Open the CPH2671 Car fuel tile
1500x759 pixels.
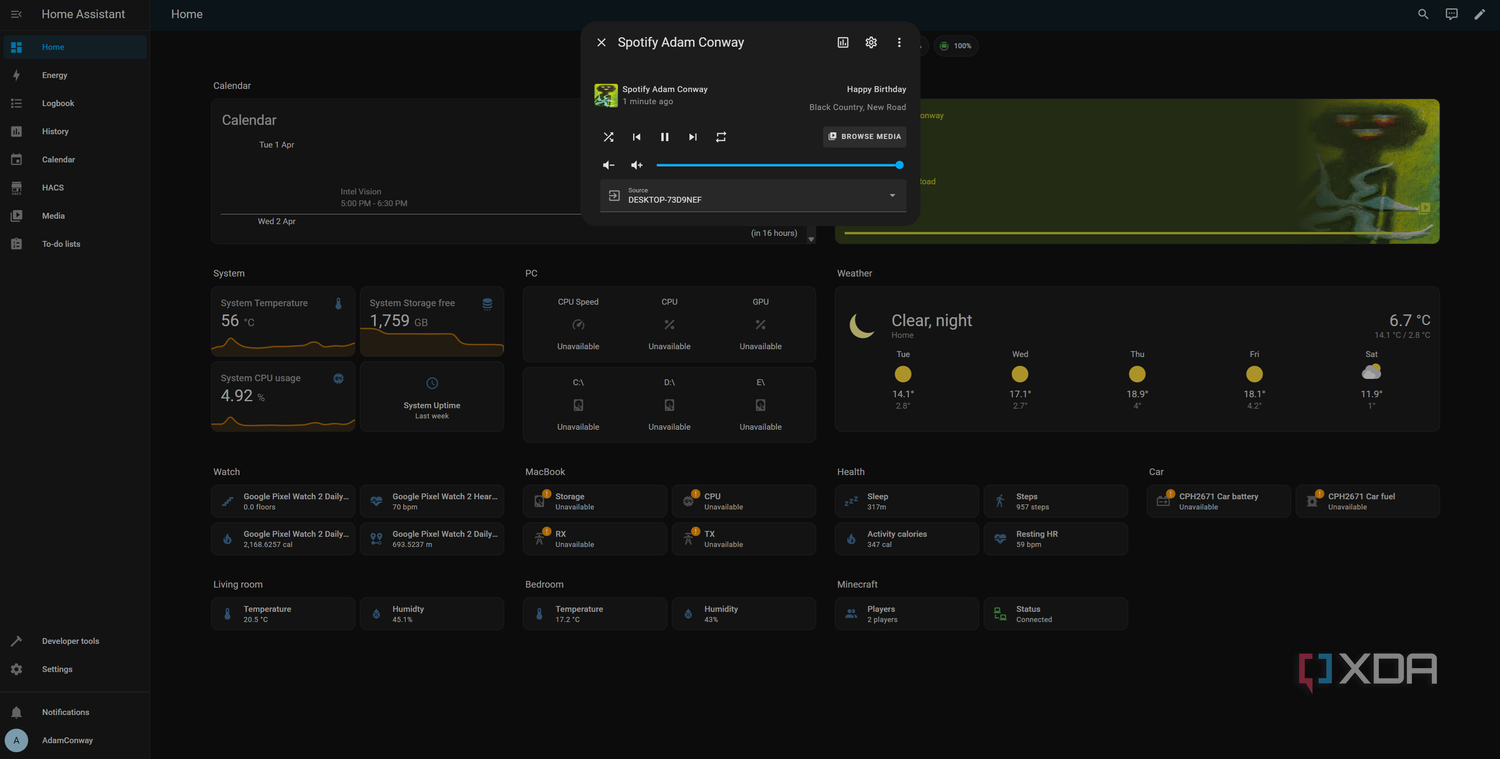pyautogui.click(x=1368, y=501)
